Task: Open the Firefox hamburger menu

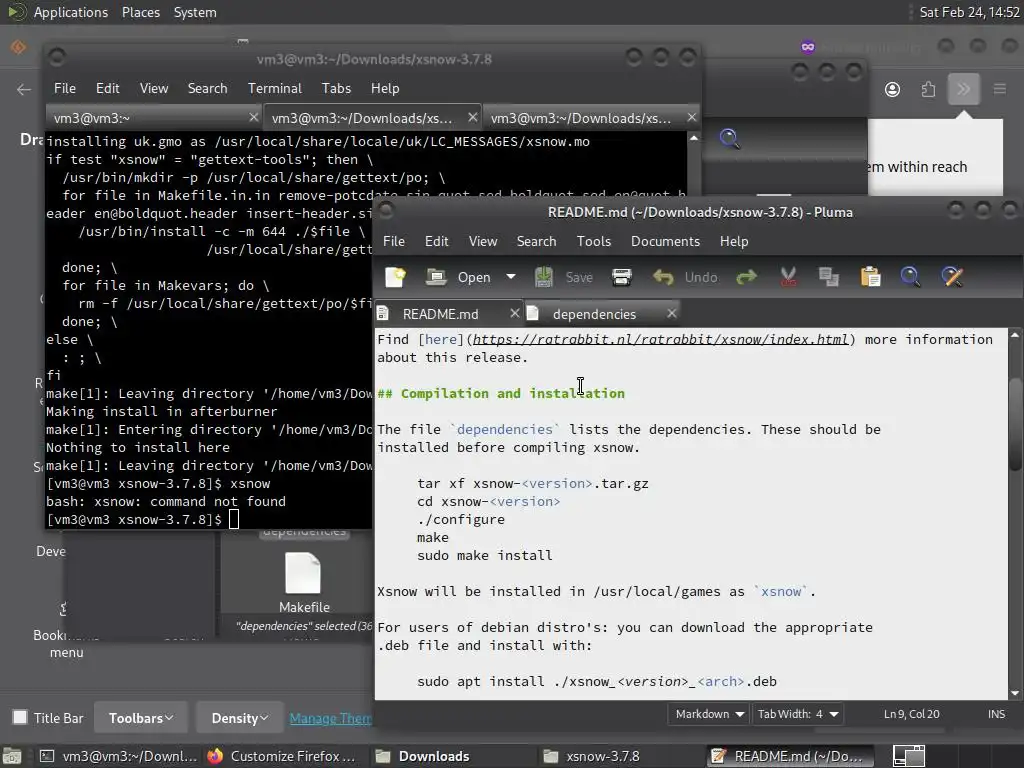Action: pyautogui.click(x=999, y=89)
